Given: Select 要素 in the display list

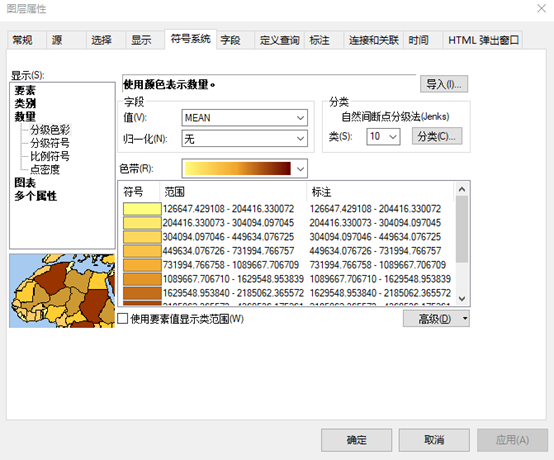Looking at the screenshot, I should pos(25,90).
